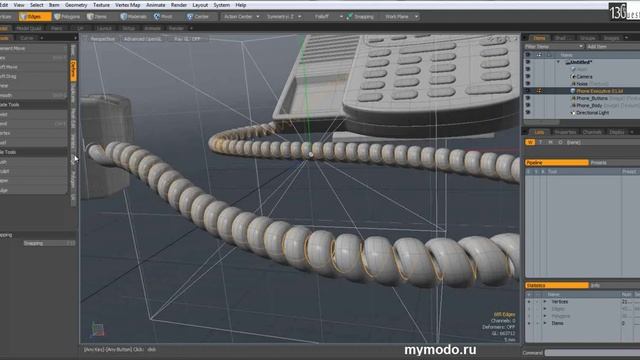Toggle visibility of Untitled scene
Image resolution: width=640 pixels, height=360 pixels.
pos(528,62)
